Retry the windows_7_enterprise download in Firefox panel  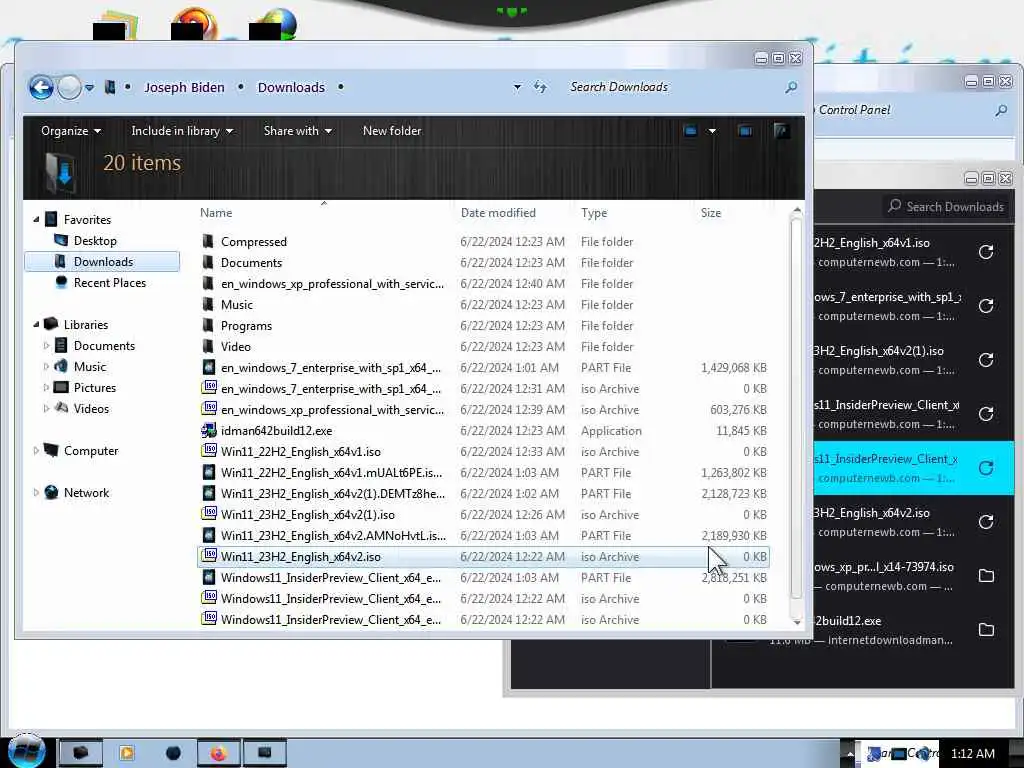(x=986, y=306)
